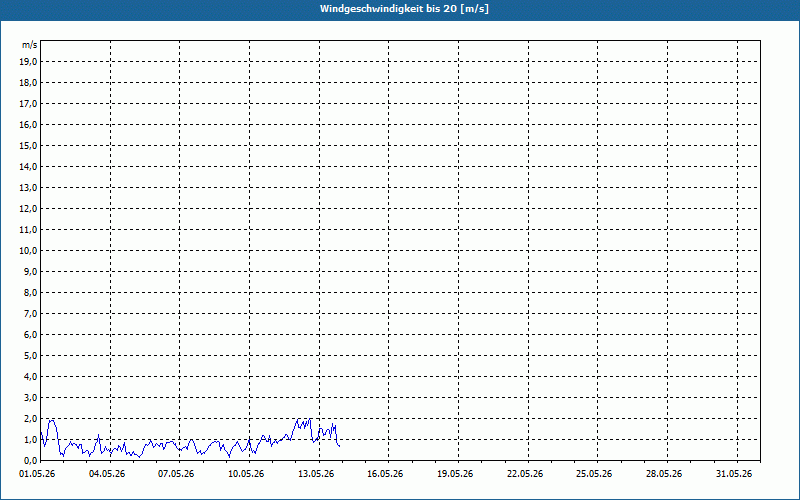Image resolution: width=800 pixels, height=500 pixels.
Task: Click the 'm/s' unit label
Action: pos(30,45)
